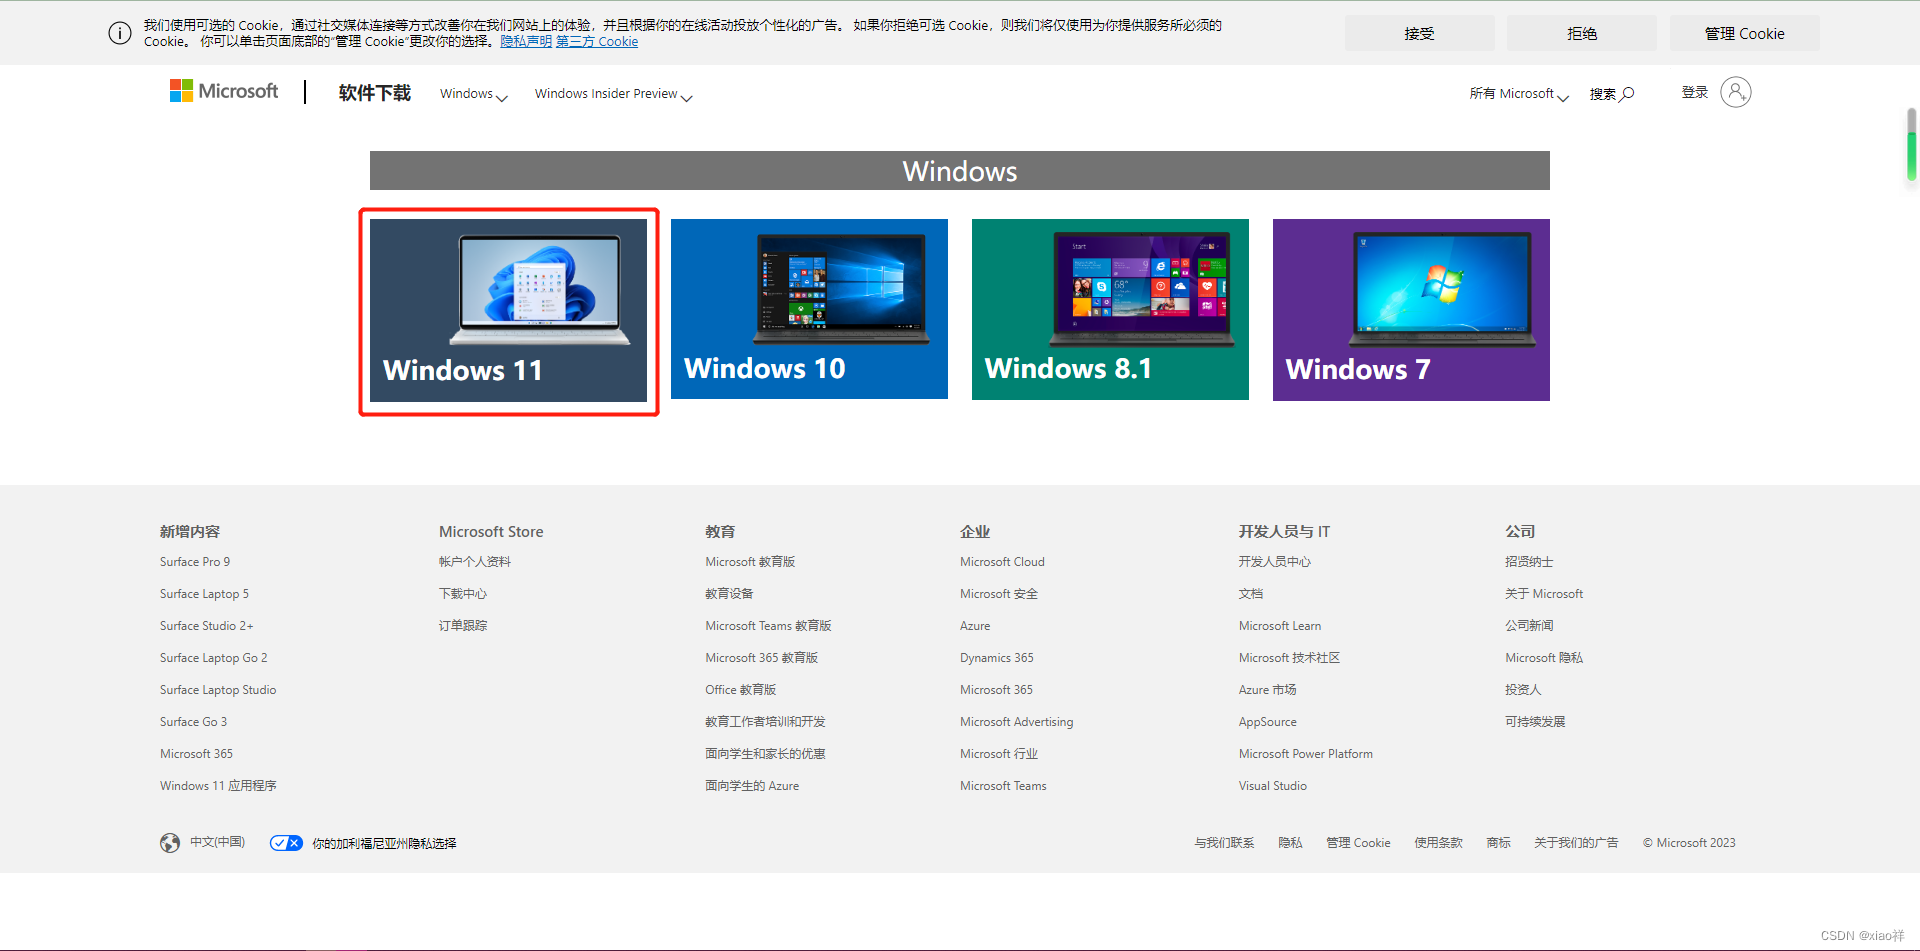Select the Windows 10 tile
Viewport: 1920px width, 951px height.
coord(809,309)
